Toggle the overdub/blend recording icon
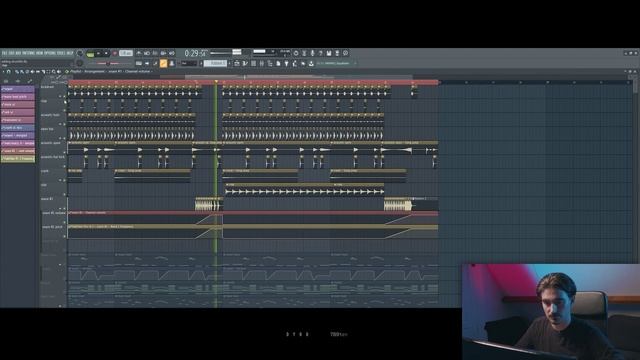Screen dimensions: 640x360 163,53
